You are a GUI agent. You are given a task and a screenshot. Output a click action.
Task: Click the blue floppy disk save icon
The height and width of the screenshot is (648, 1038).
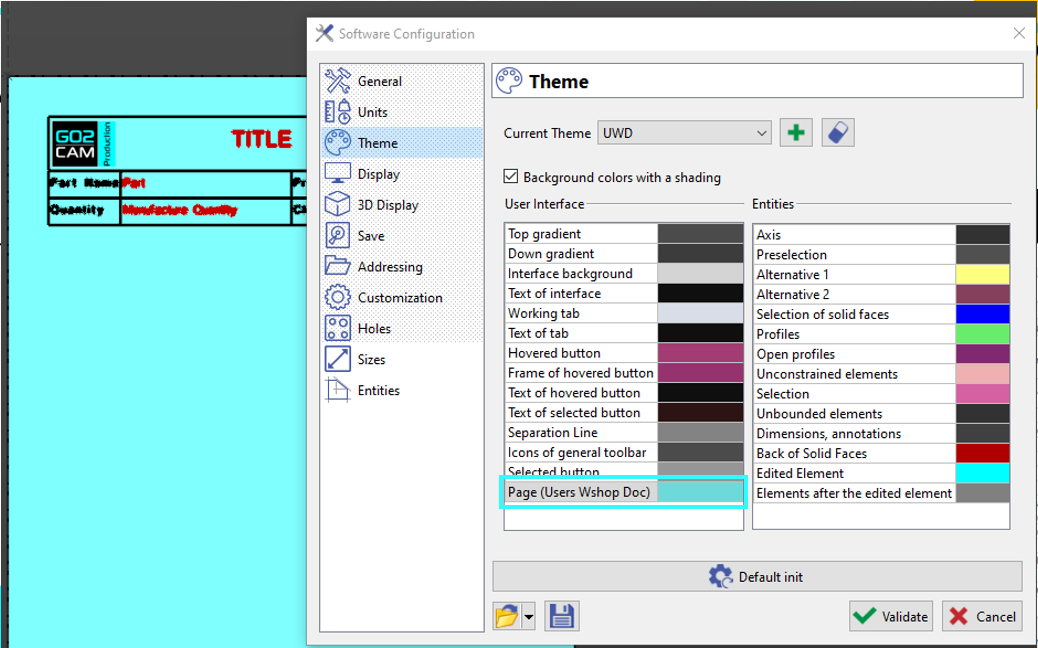[x=562, y=616]
